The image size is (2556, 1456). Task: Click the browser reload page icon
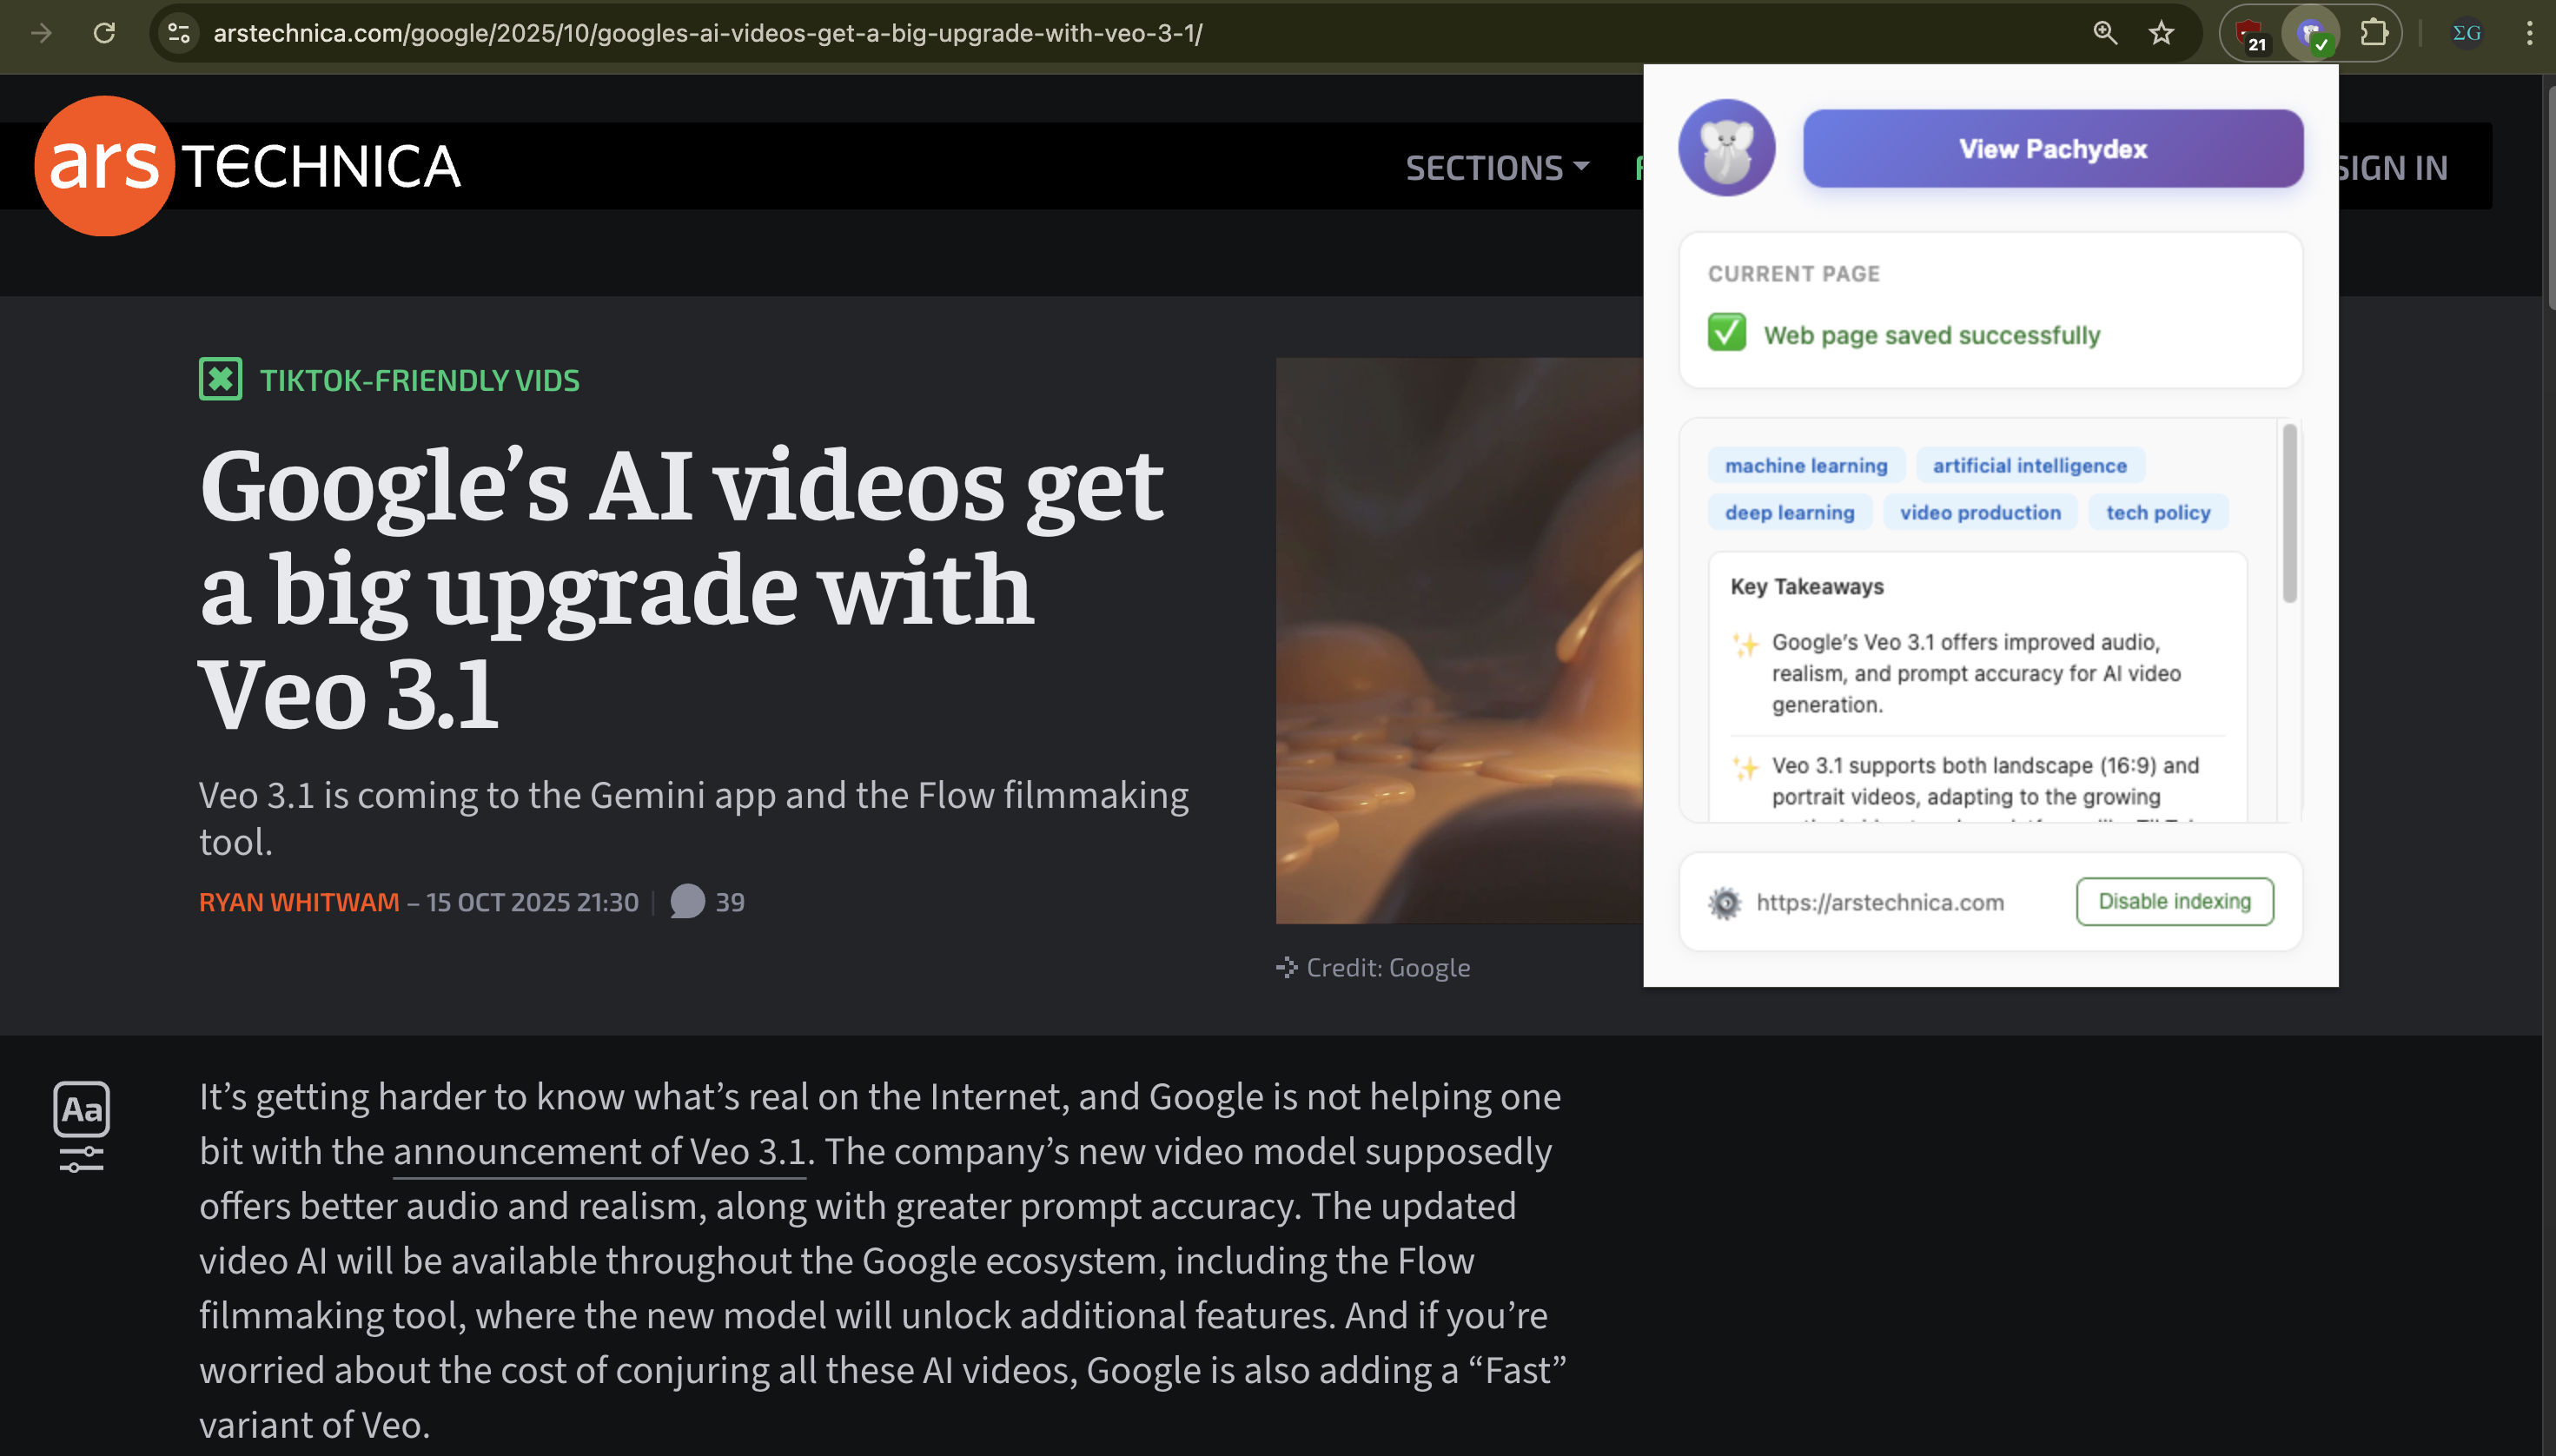(x=104, y=33)
